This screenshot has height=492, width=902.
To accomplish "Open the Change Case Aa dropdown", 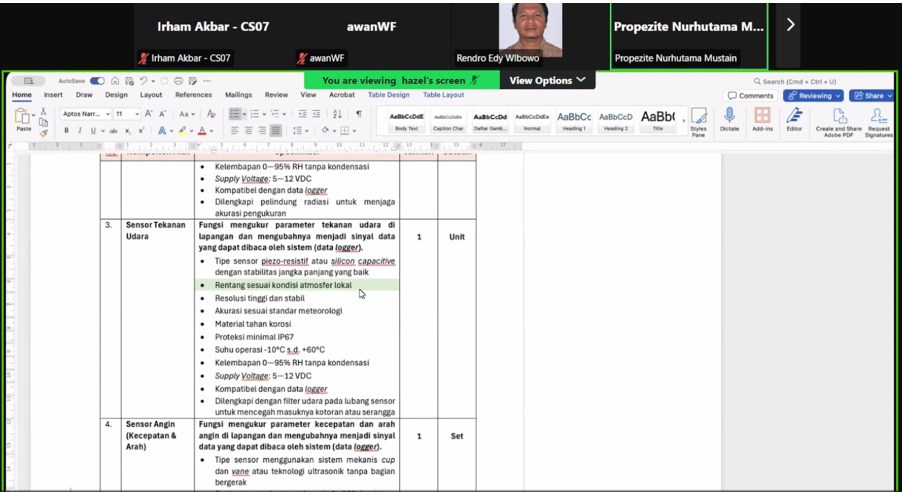I will [x=187, y=114].
